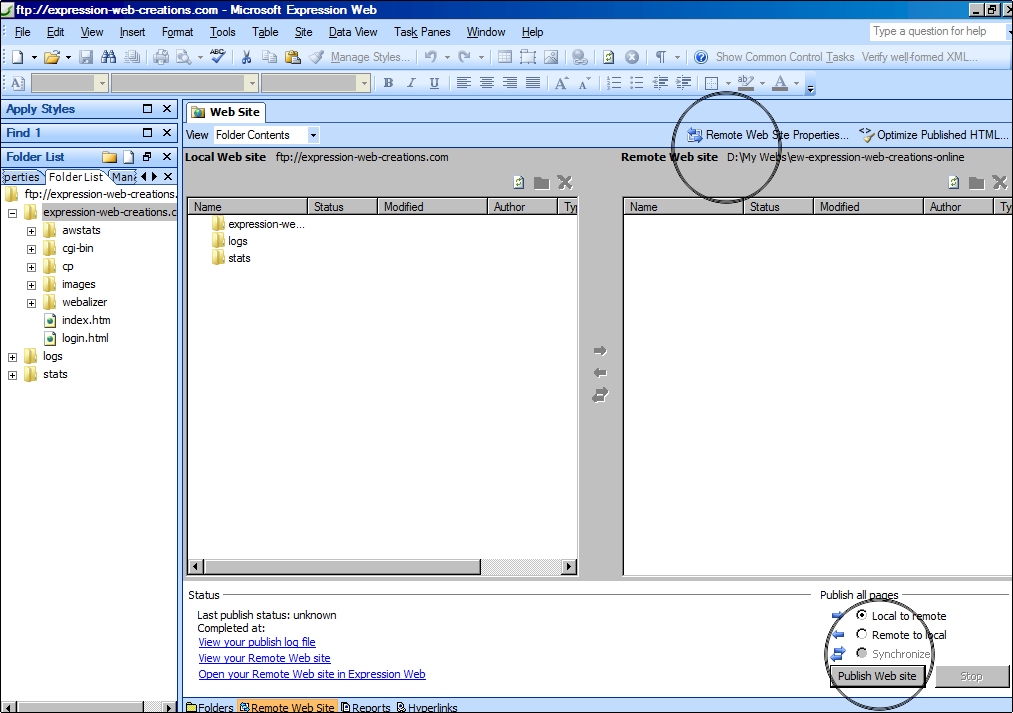Open the Style dropdown in formatting toolbar
Screen dimensions: 1013x713
coord(101,83)
